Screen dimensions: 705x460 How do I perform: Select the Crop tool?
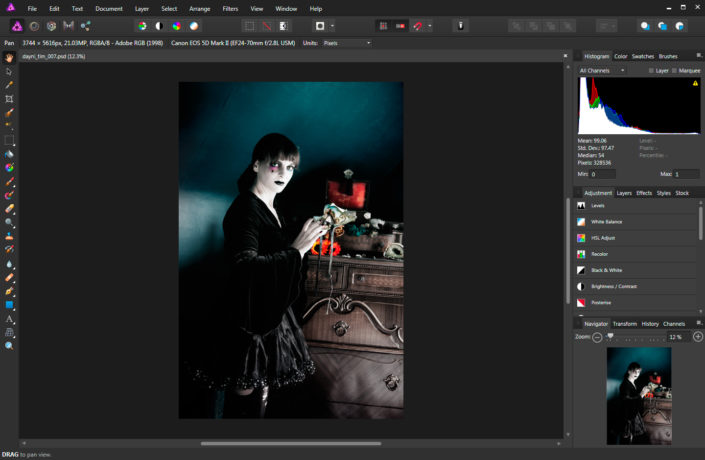(x=9, y=99)
